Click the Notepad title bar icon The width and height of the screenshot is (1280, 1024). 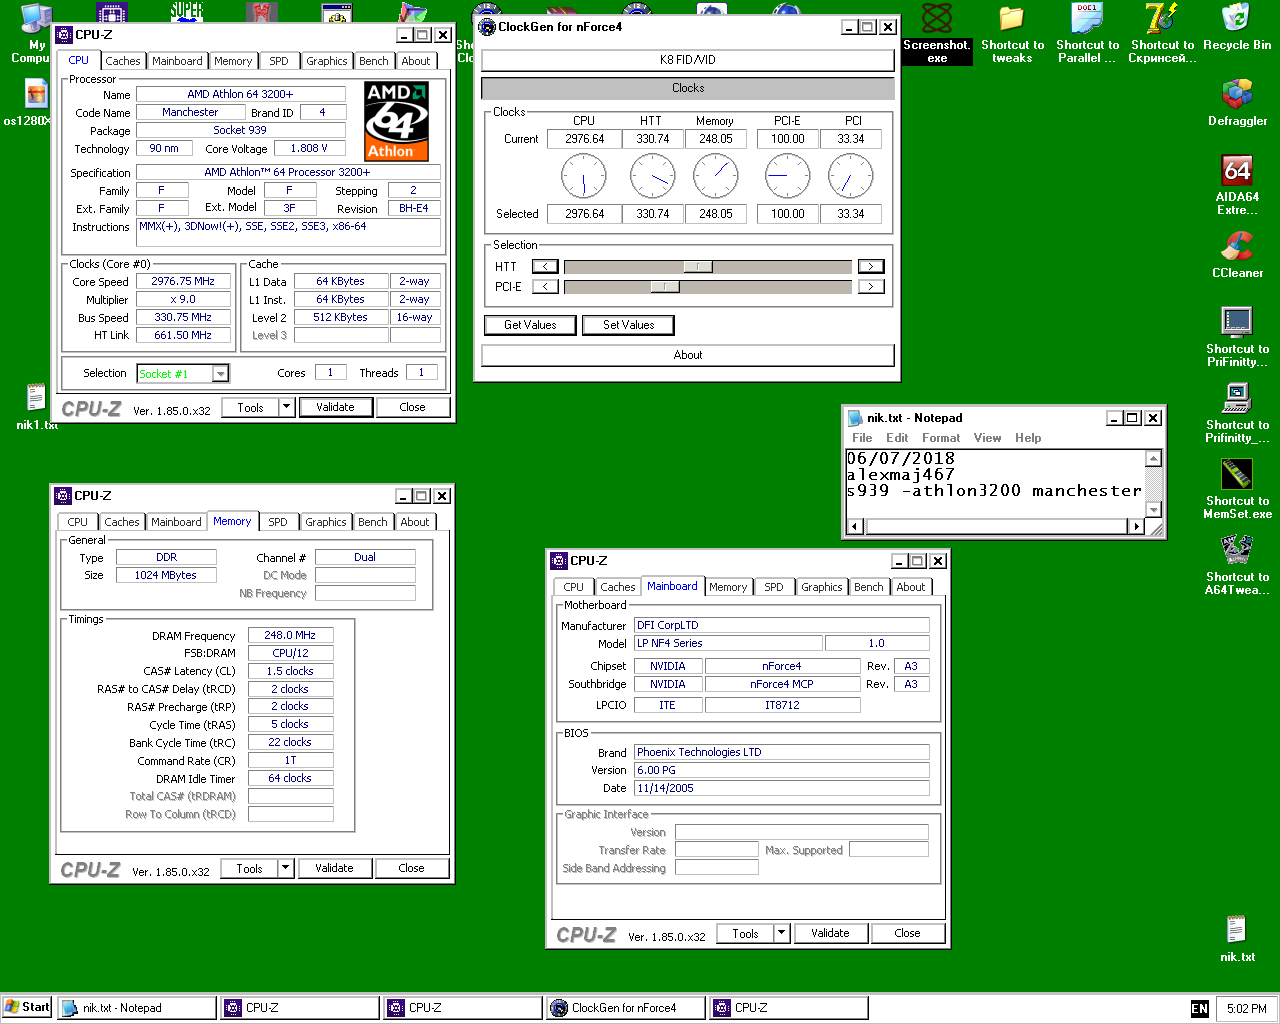[856, 418]
